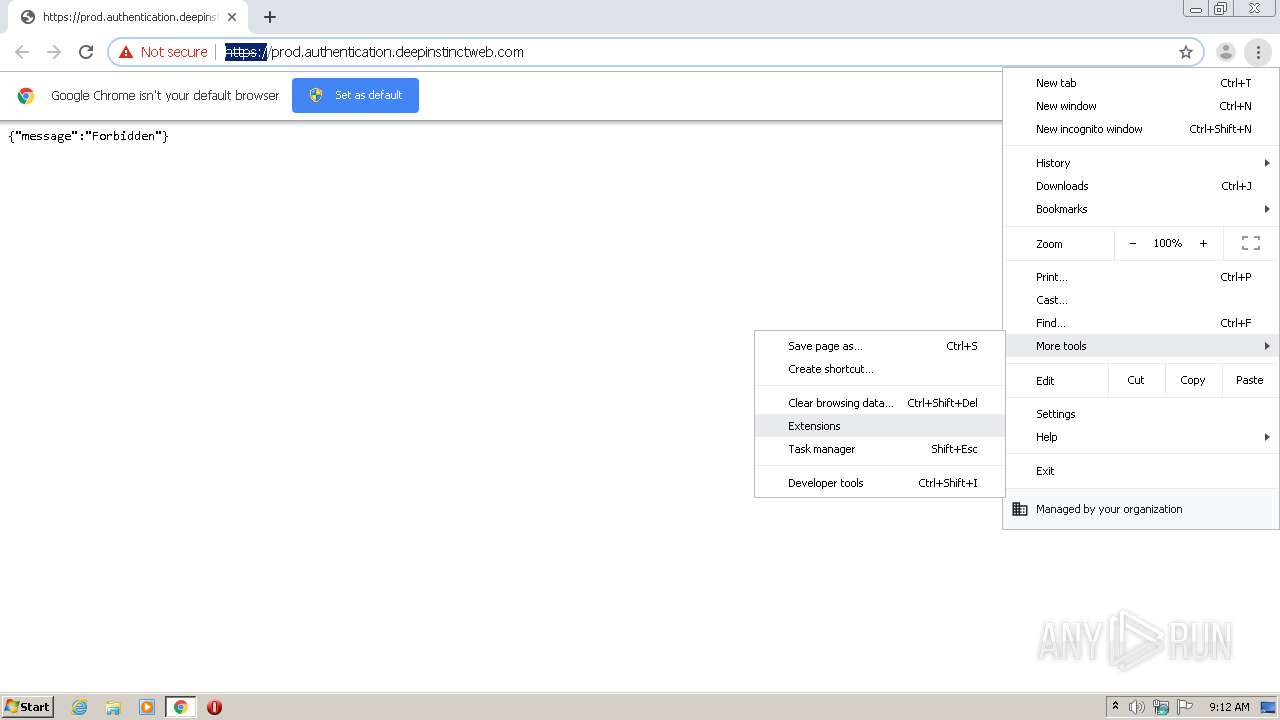1280x720 pixels.
Task: Open Settings from the Chrome menu
Action: [1141, 414]
